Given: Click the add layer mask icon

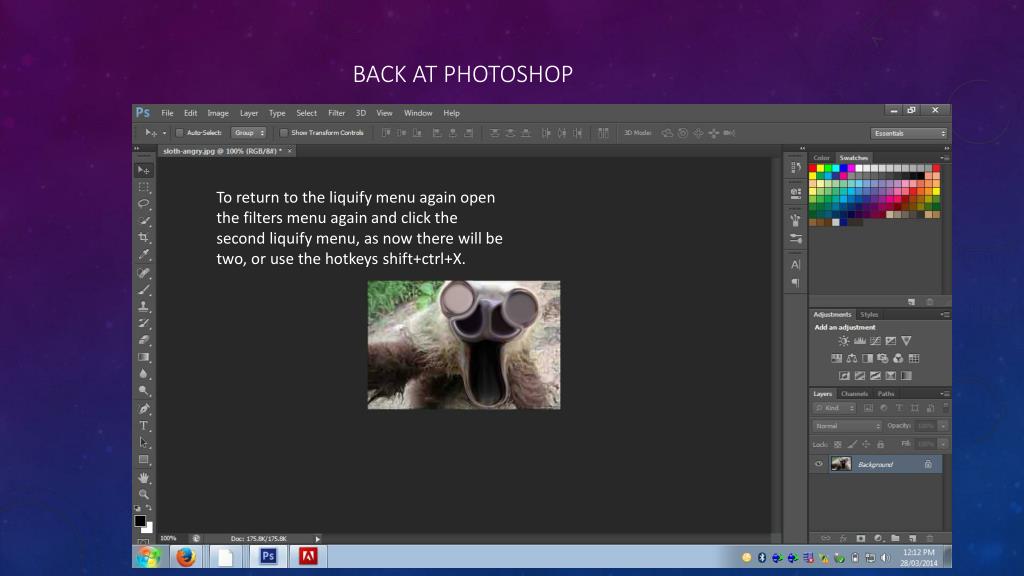Looking at the screenshot, I should pyautogui.click(x=861, y=539).
